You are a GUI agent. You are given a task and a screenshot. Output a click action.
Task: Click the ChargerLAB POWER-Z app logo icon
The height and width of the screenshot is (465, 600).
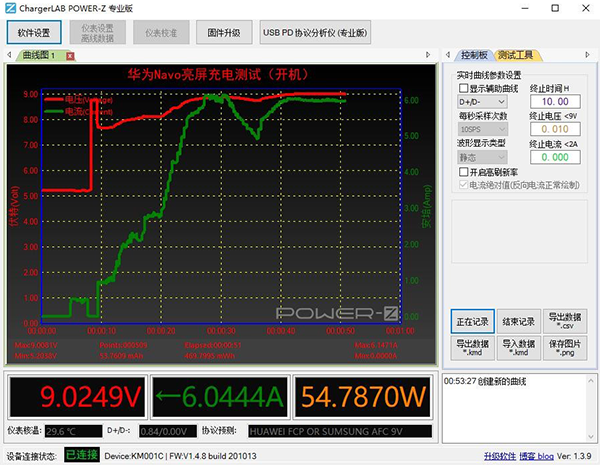coord(9,8)
